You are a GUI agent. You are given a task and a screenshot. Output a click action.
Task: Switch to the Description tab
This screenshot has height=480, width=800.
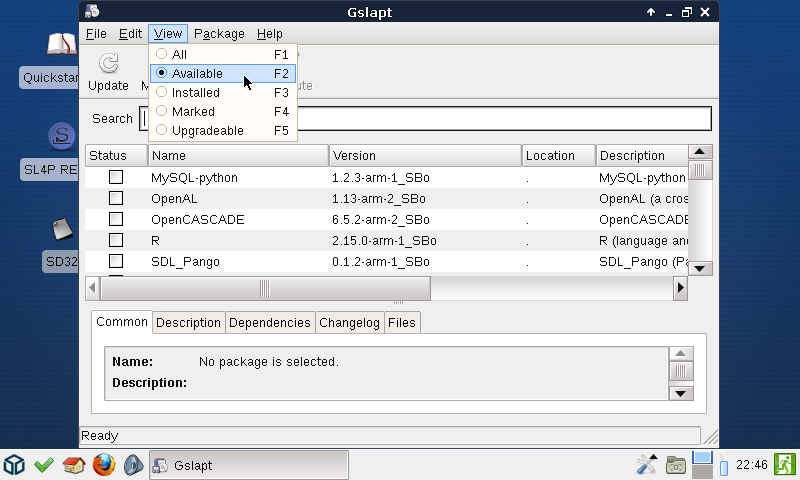pyautogui.click(x=188, y=322)
